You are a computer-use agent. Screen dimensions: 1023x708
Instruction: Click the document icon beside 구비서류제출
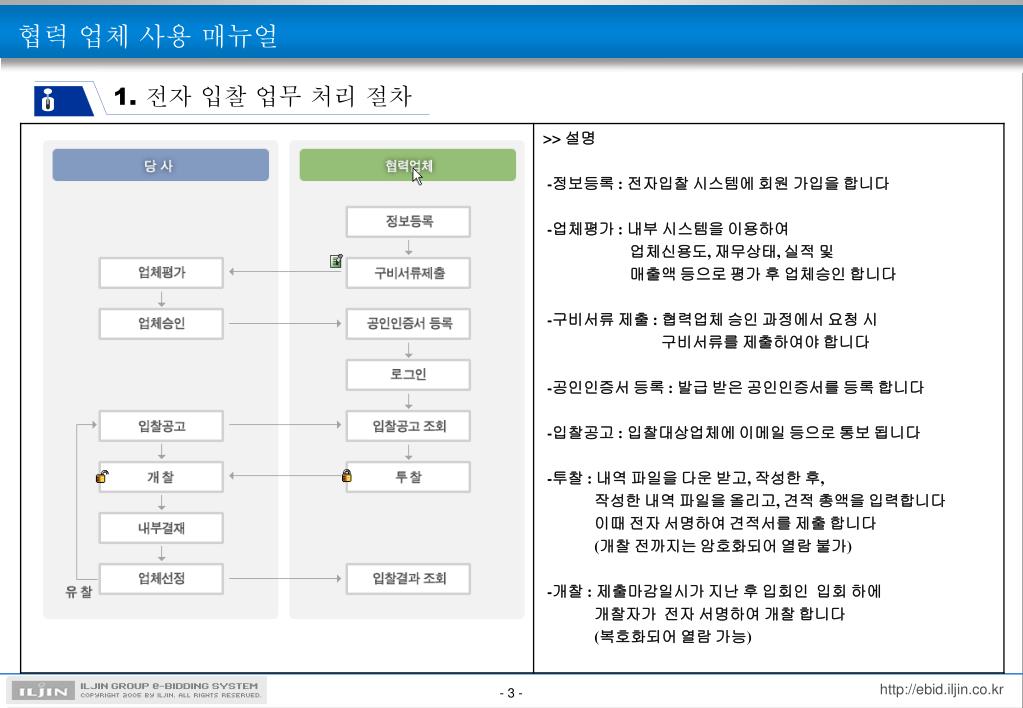tap(336, 261)
